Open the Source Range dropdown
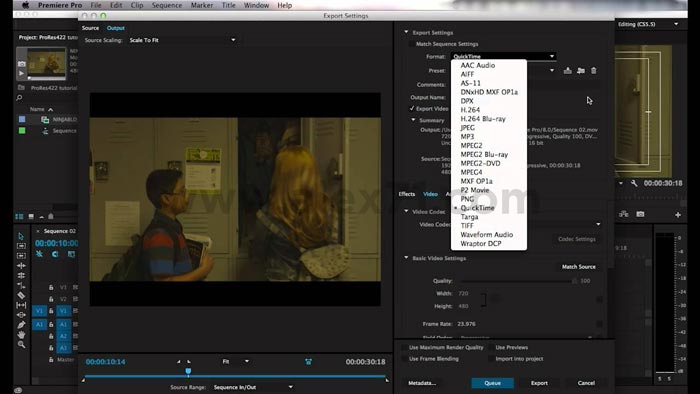 (253, 387)
